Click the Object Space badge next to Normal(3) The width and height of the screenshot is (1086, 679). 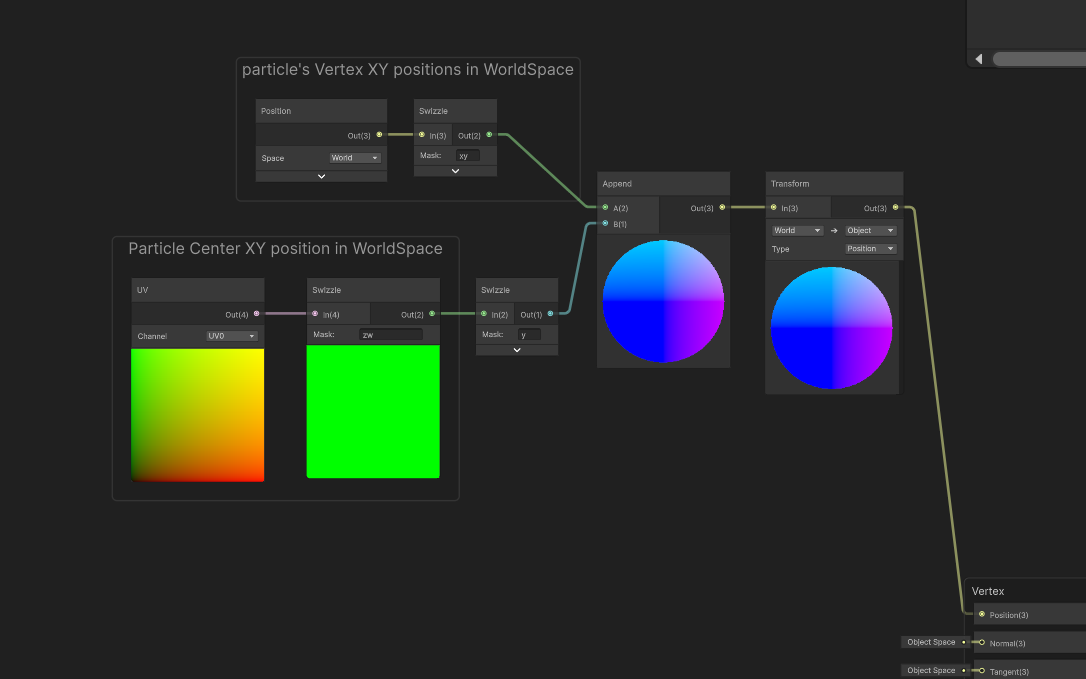932,642
